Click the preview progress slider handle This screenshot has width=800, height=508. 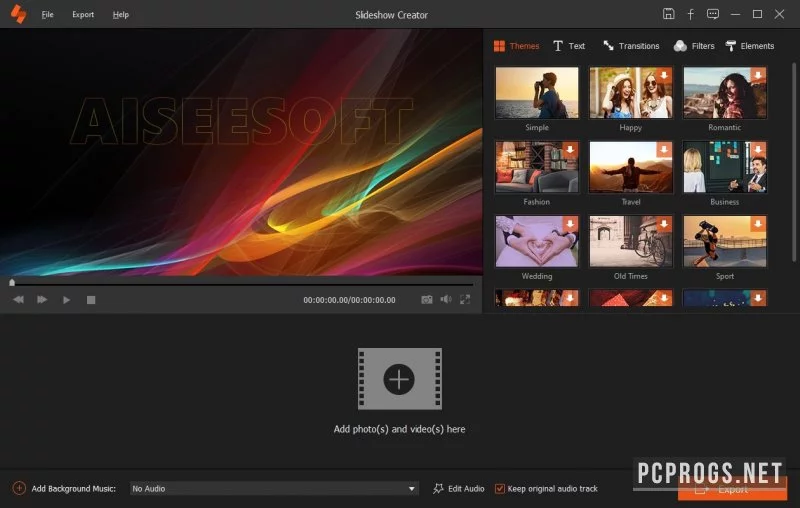[x=12, y=282]
